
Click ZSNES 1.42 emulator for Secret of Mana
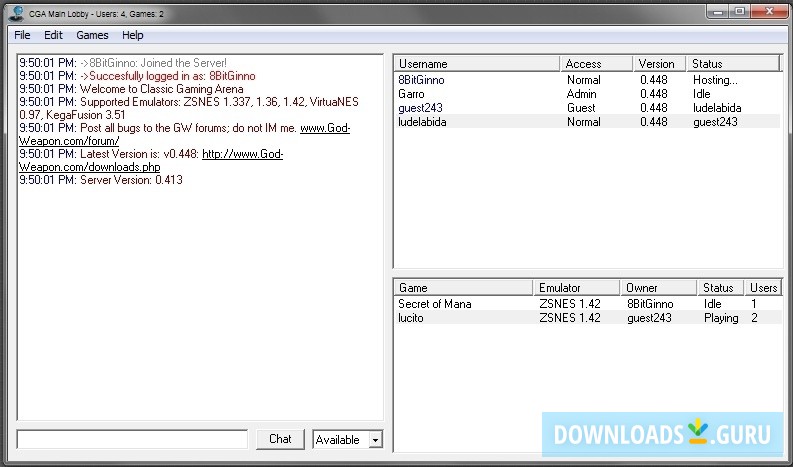pyautogui.click(x=569, y=304)
